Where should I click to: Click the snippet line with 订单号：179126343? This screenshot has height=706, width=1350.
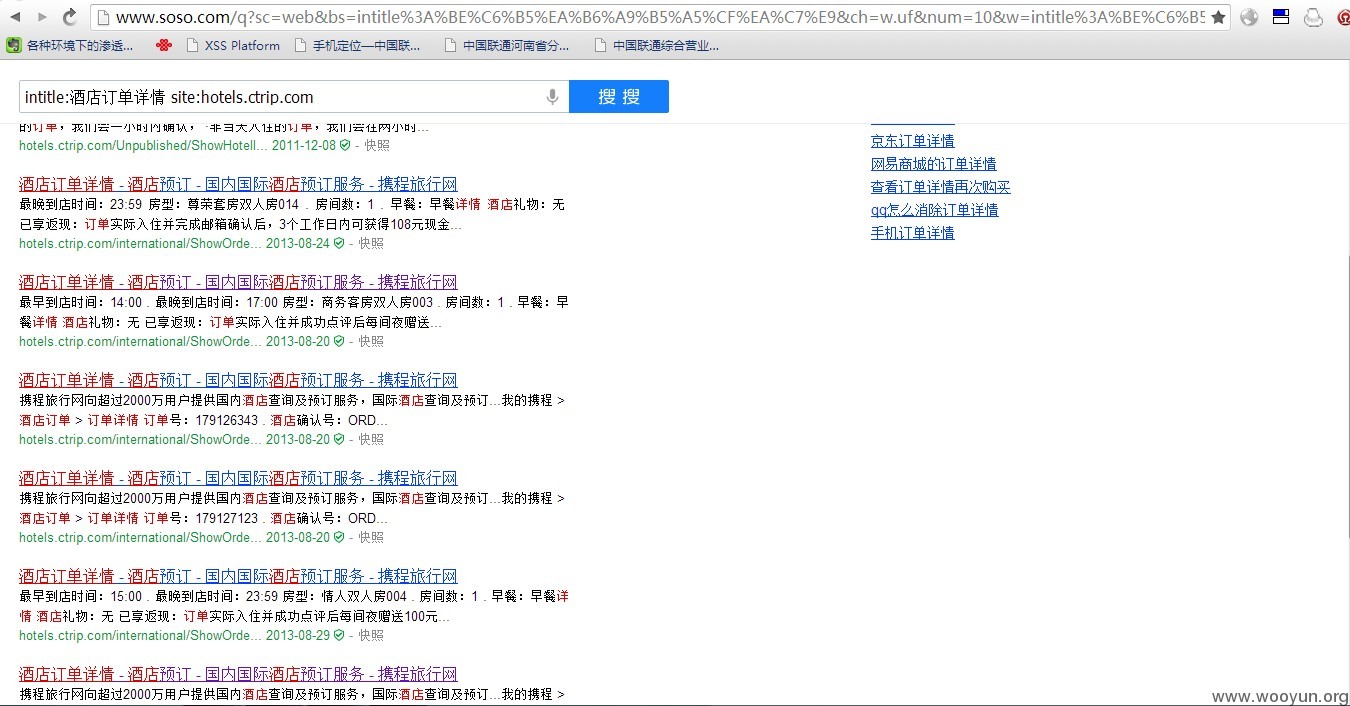[203, 420]
